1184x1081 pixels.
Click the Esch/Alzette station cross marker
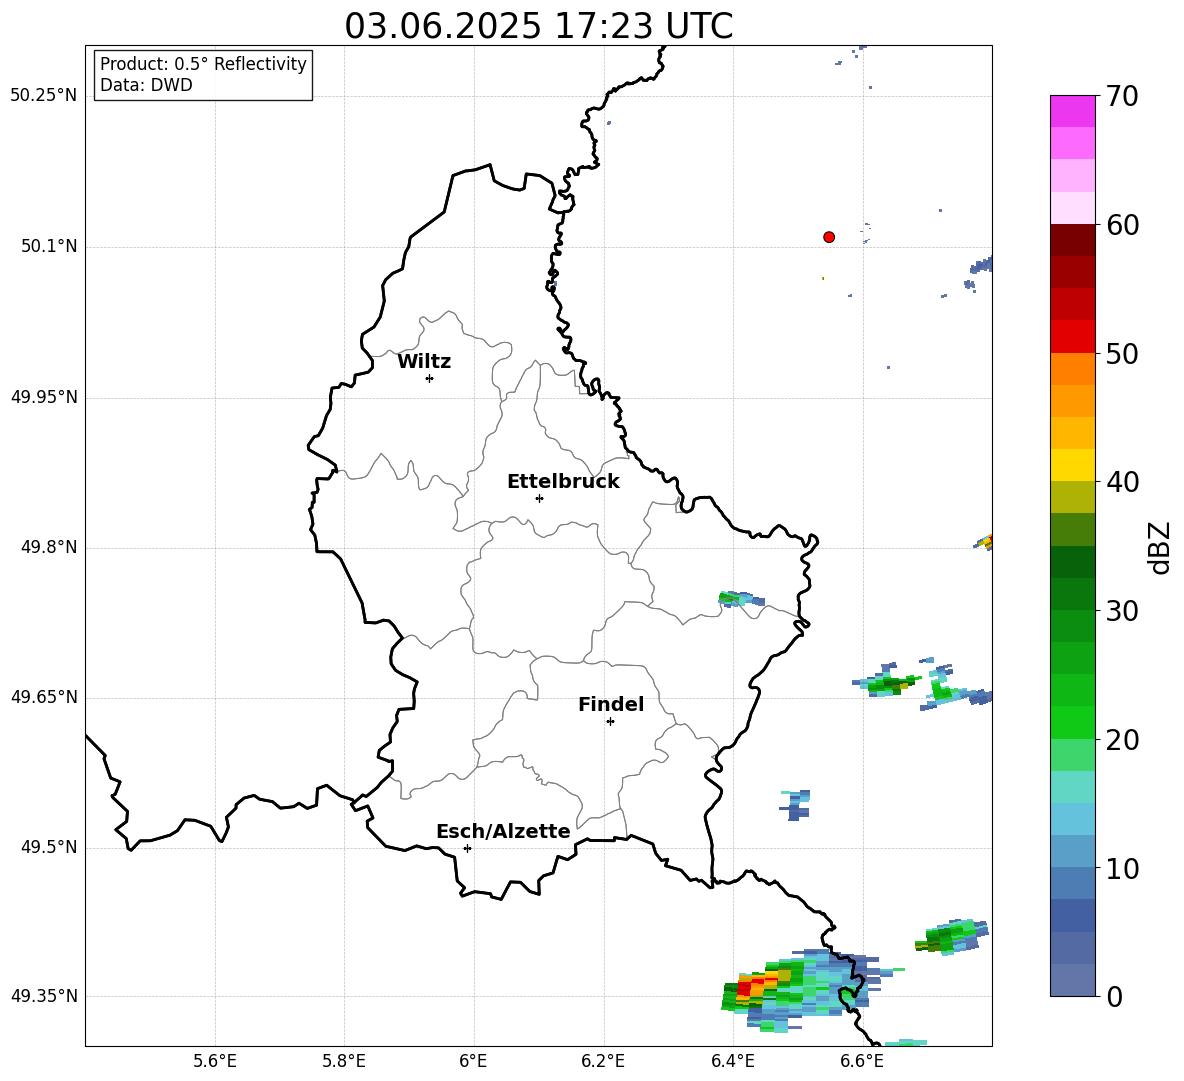coord(467,848)
